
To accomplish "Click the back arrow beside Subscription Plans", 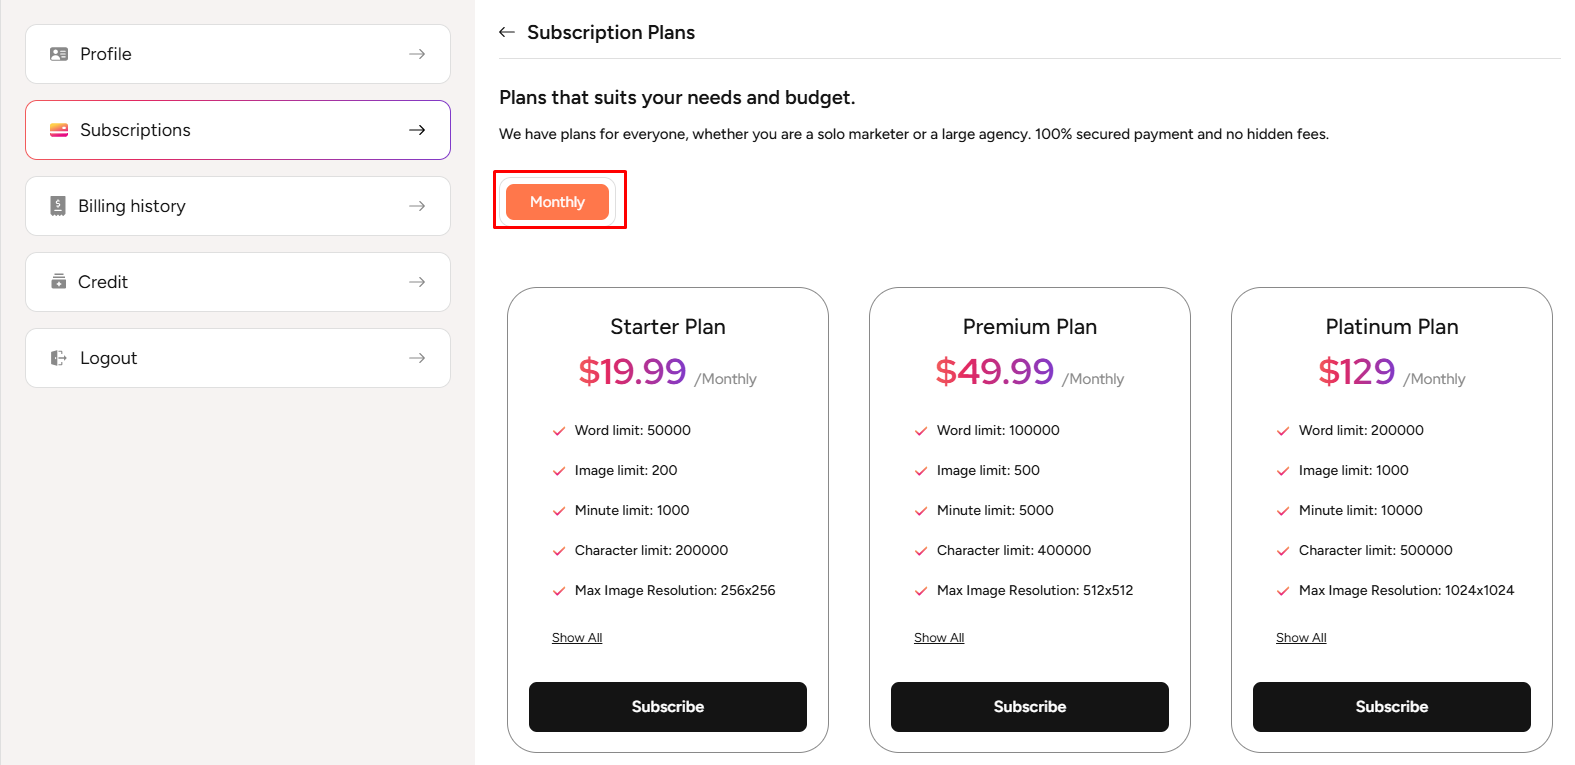I will point(507,32).
